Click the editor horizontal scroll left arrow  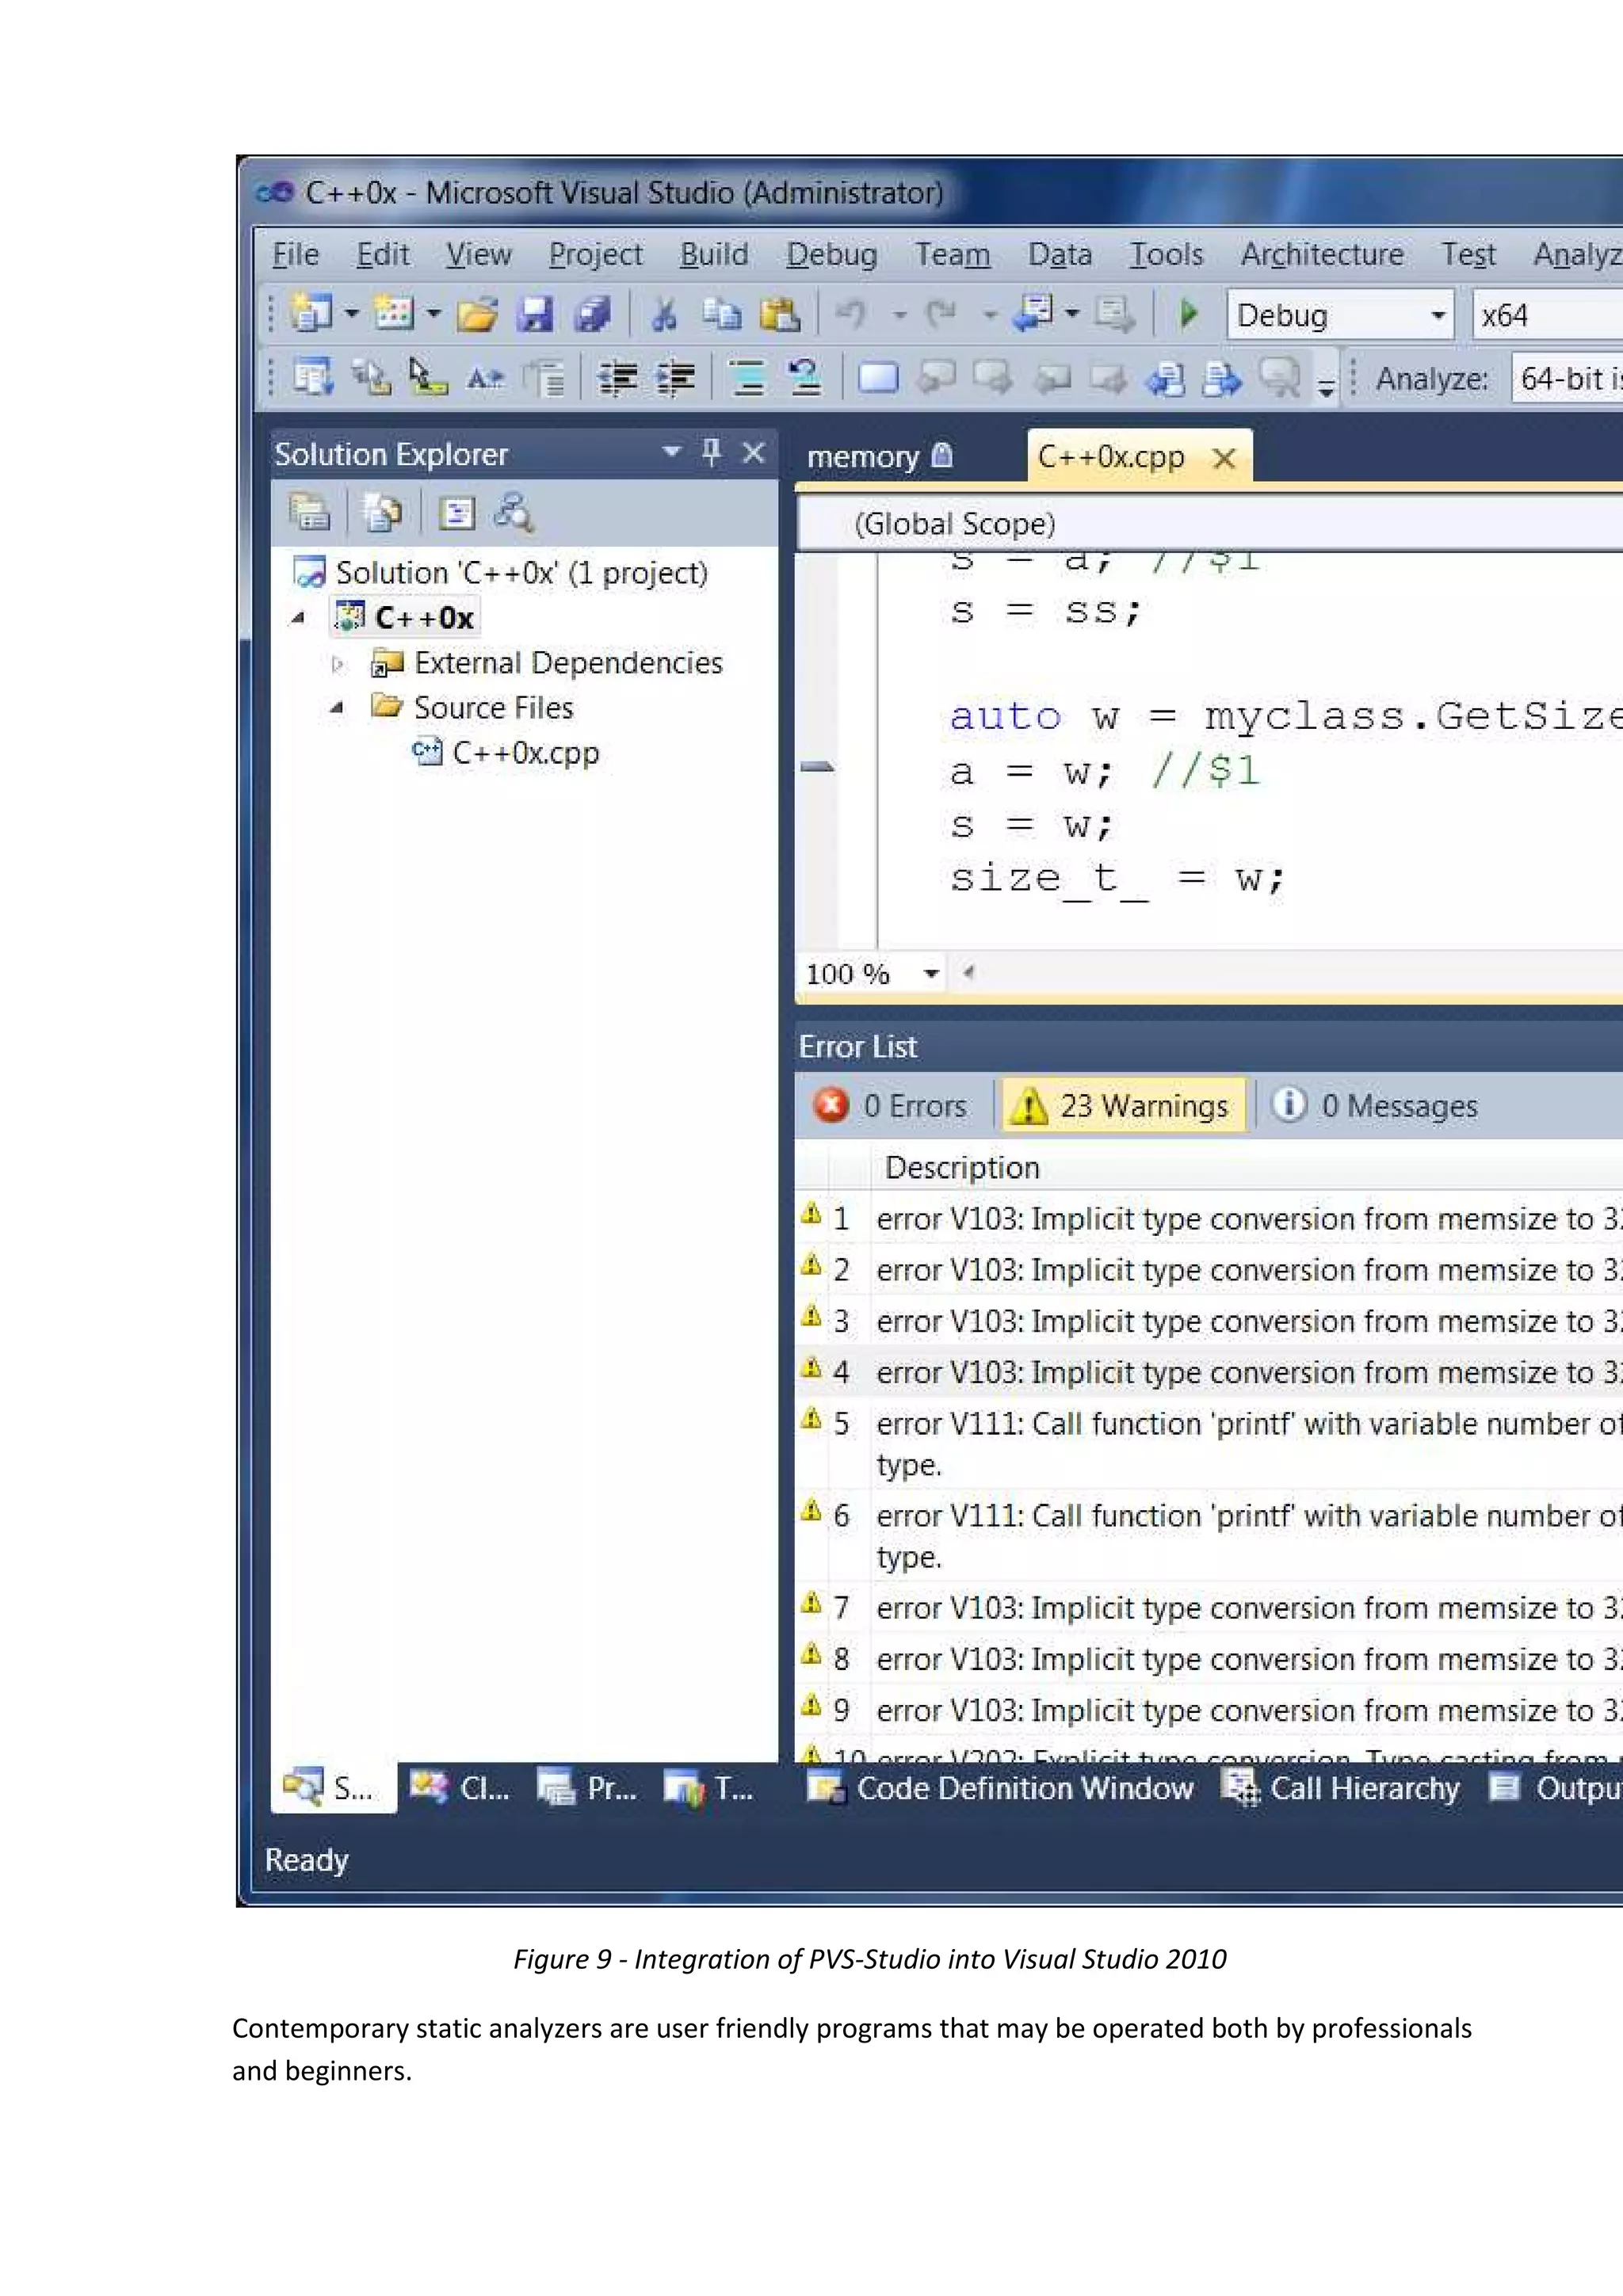point(967,972)
